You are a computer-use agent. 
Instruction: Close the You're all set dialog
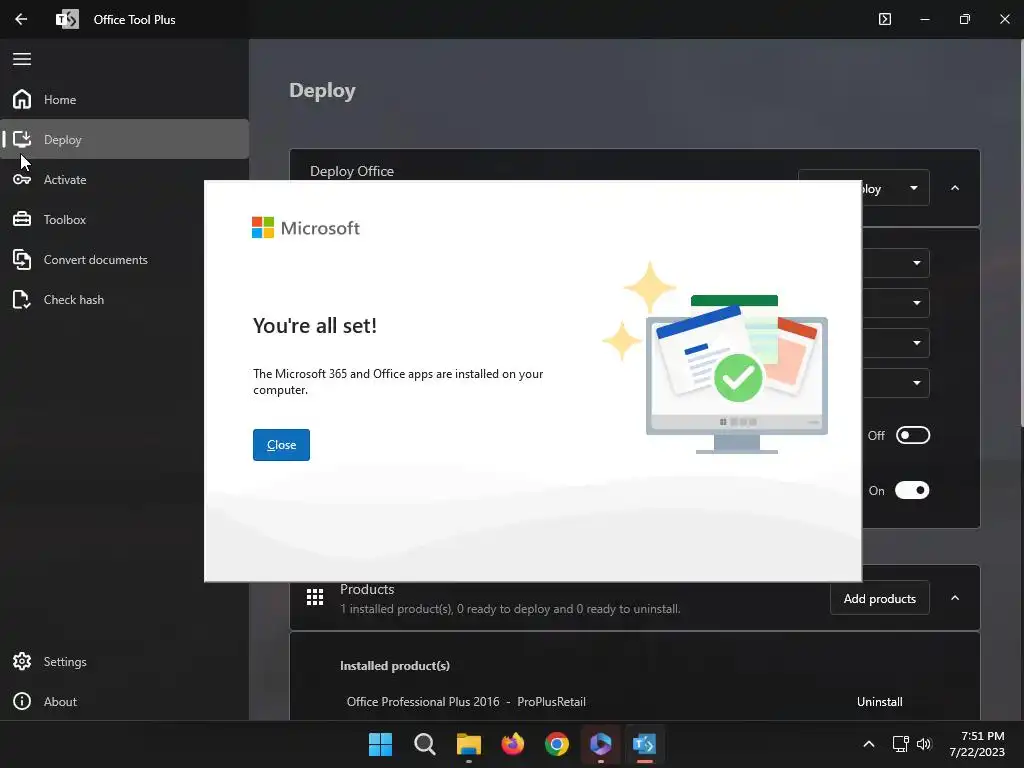pyautogui.click(x=281, y=445)
